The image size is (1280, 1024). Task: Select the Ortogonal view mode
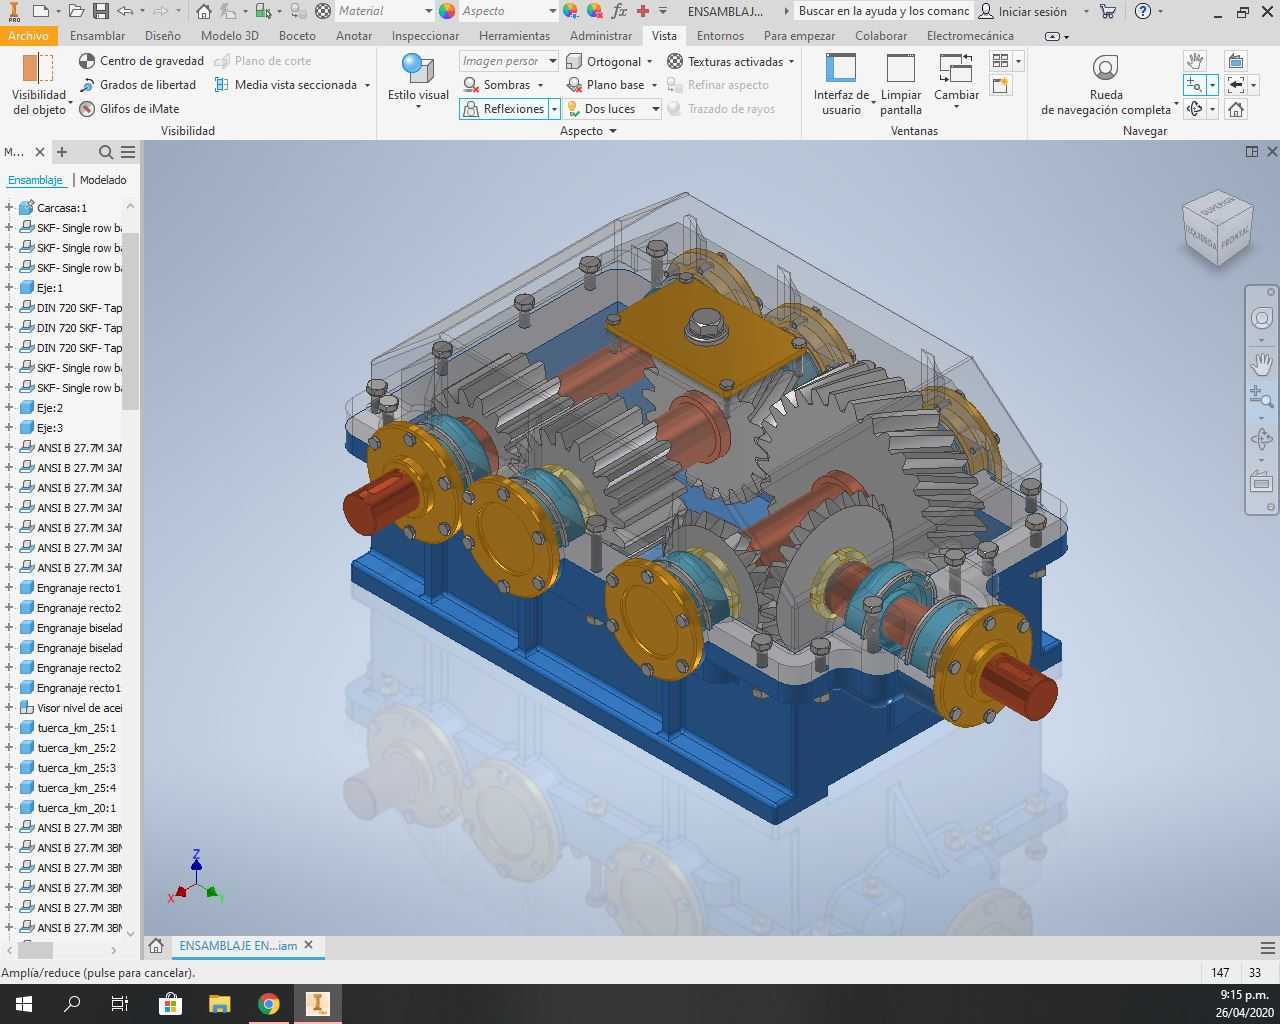[x=603, y=61]
